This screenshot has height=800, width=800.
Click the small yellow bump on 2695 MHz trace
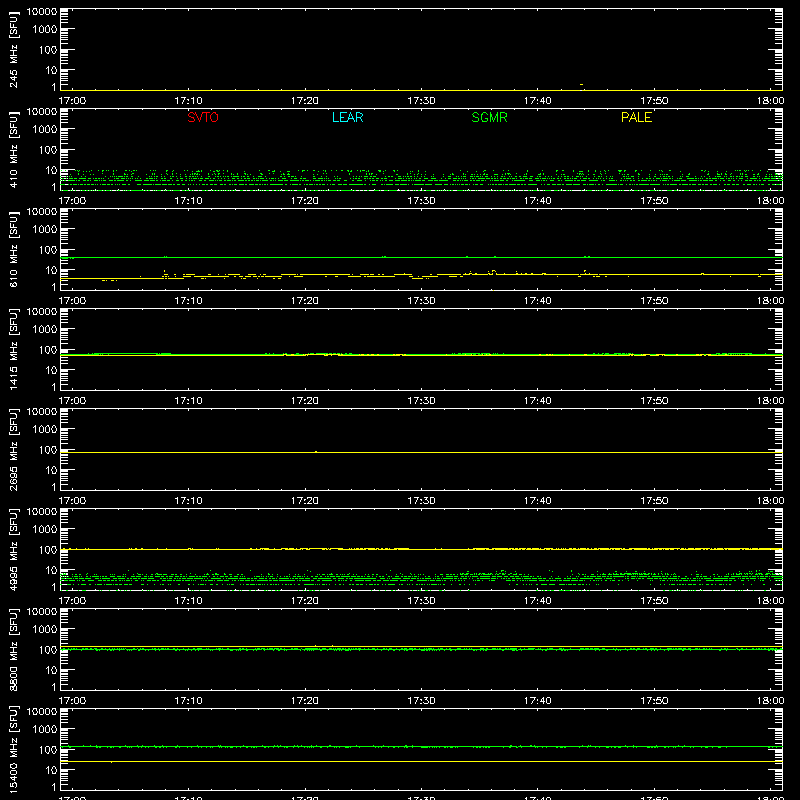316,452
